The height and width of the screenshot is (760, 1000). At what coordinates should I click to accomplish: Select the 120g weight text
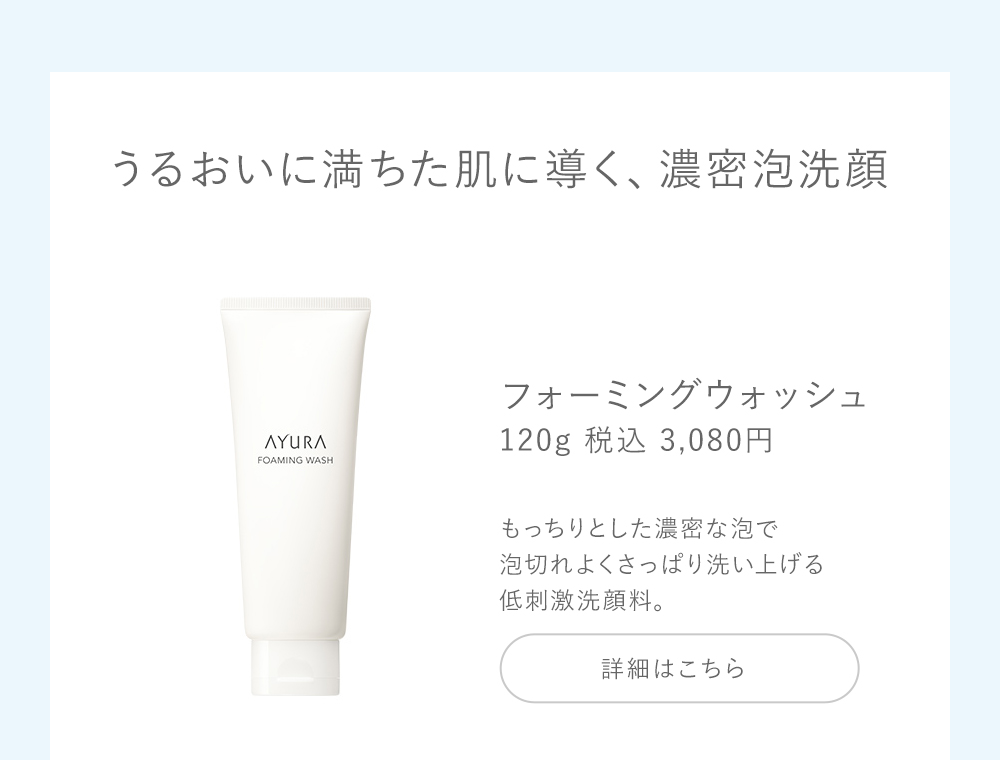point(534,441)
